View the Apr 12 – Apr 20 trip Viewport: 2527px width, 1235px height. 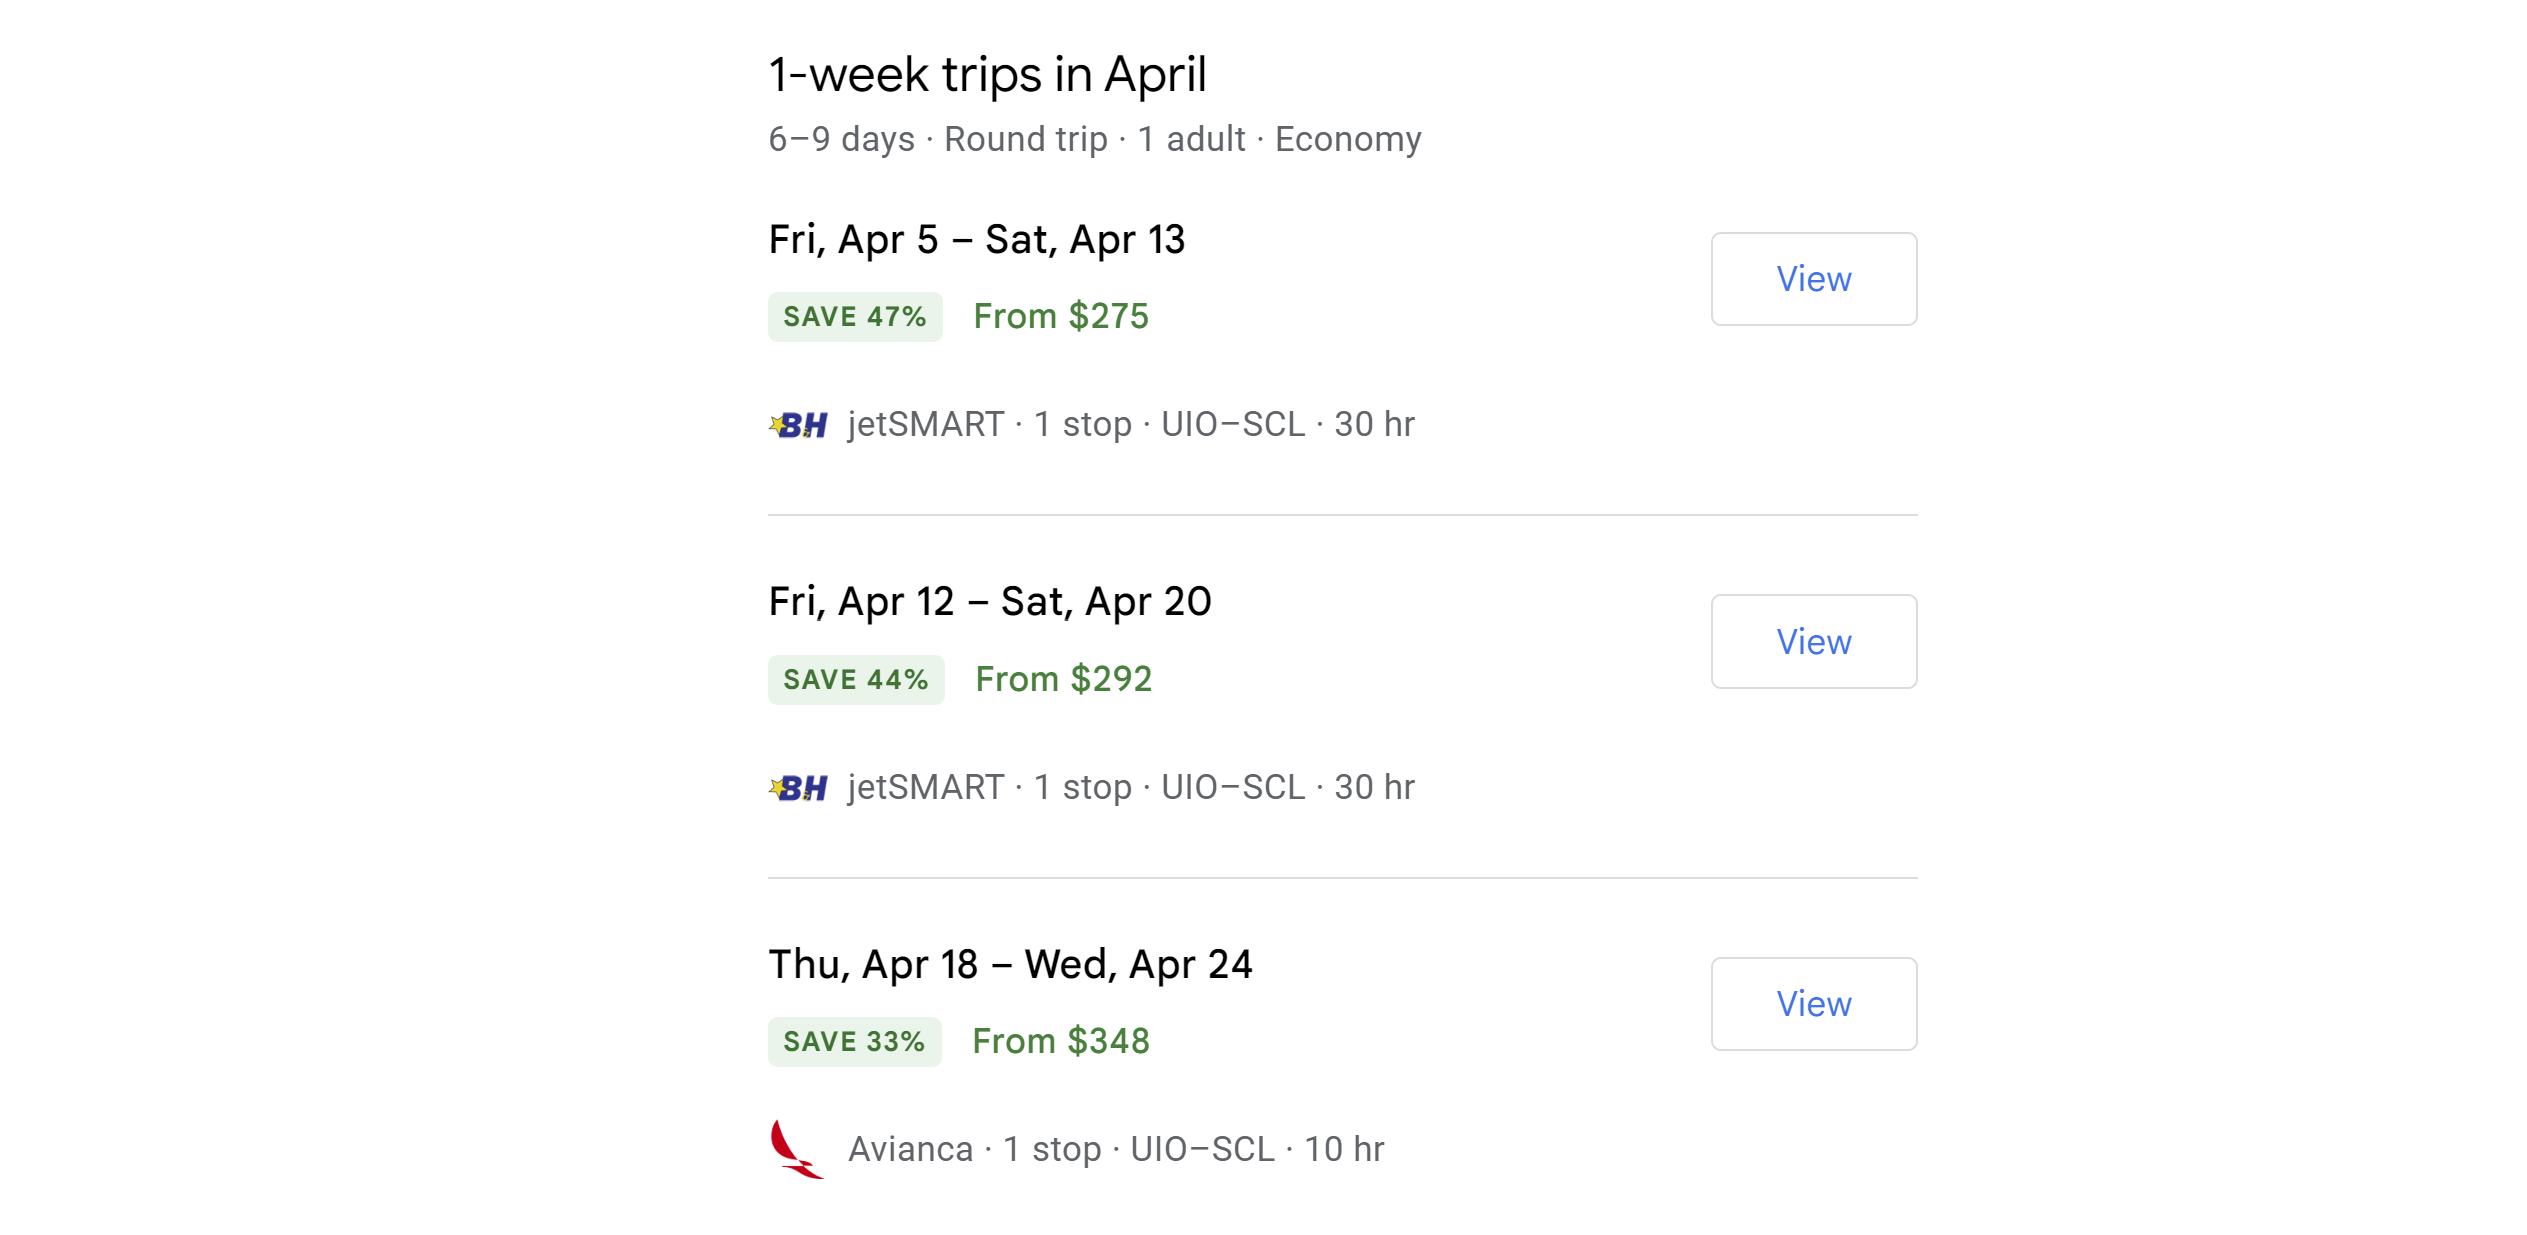(x=1813, y=641)
